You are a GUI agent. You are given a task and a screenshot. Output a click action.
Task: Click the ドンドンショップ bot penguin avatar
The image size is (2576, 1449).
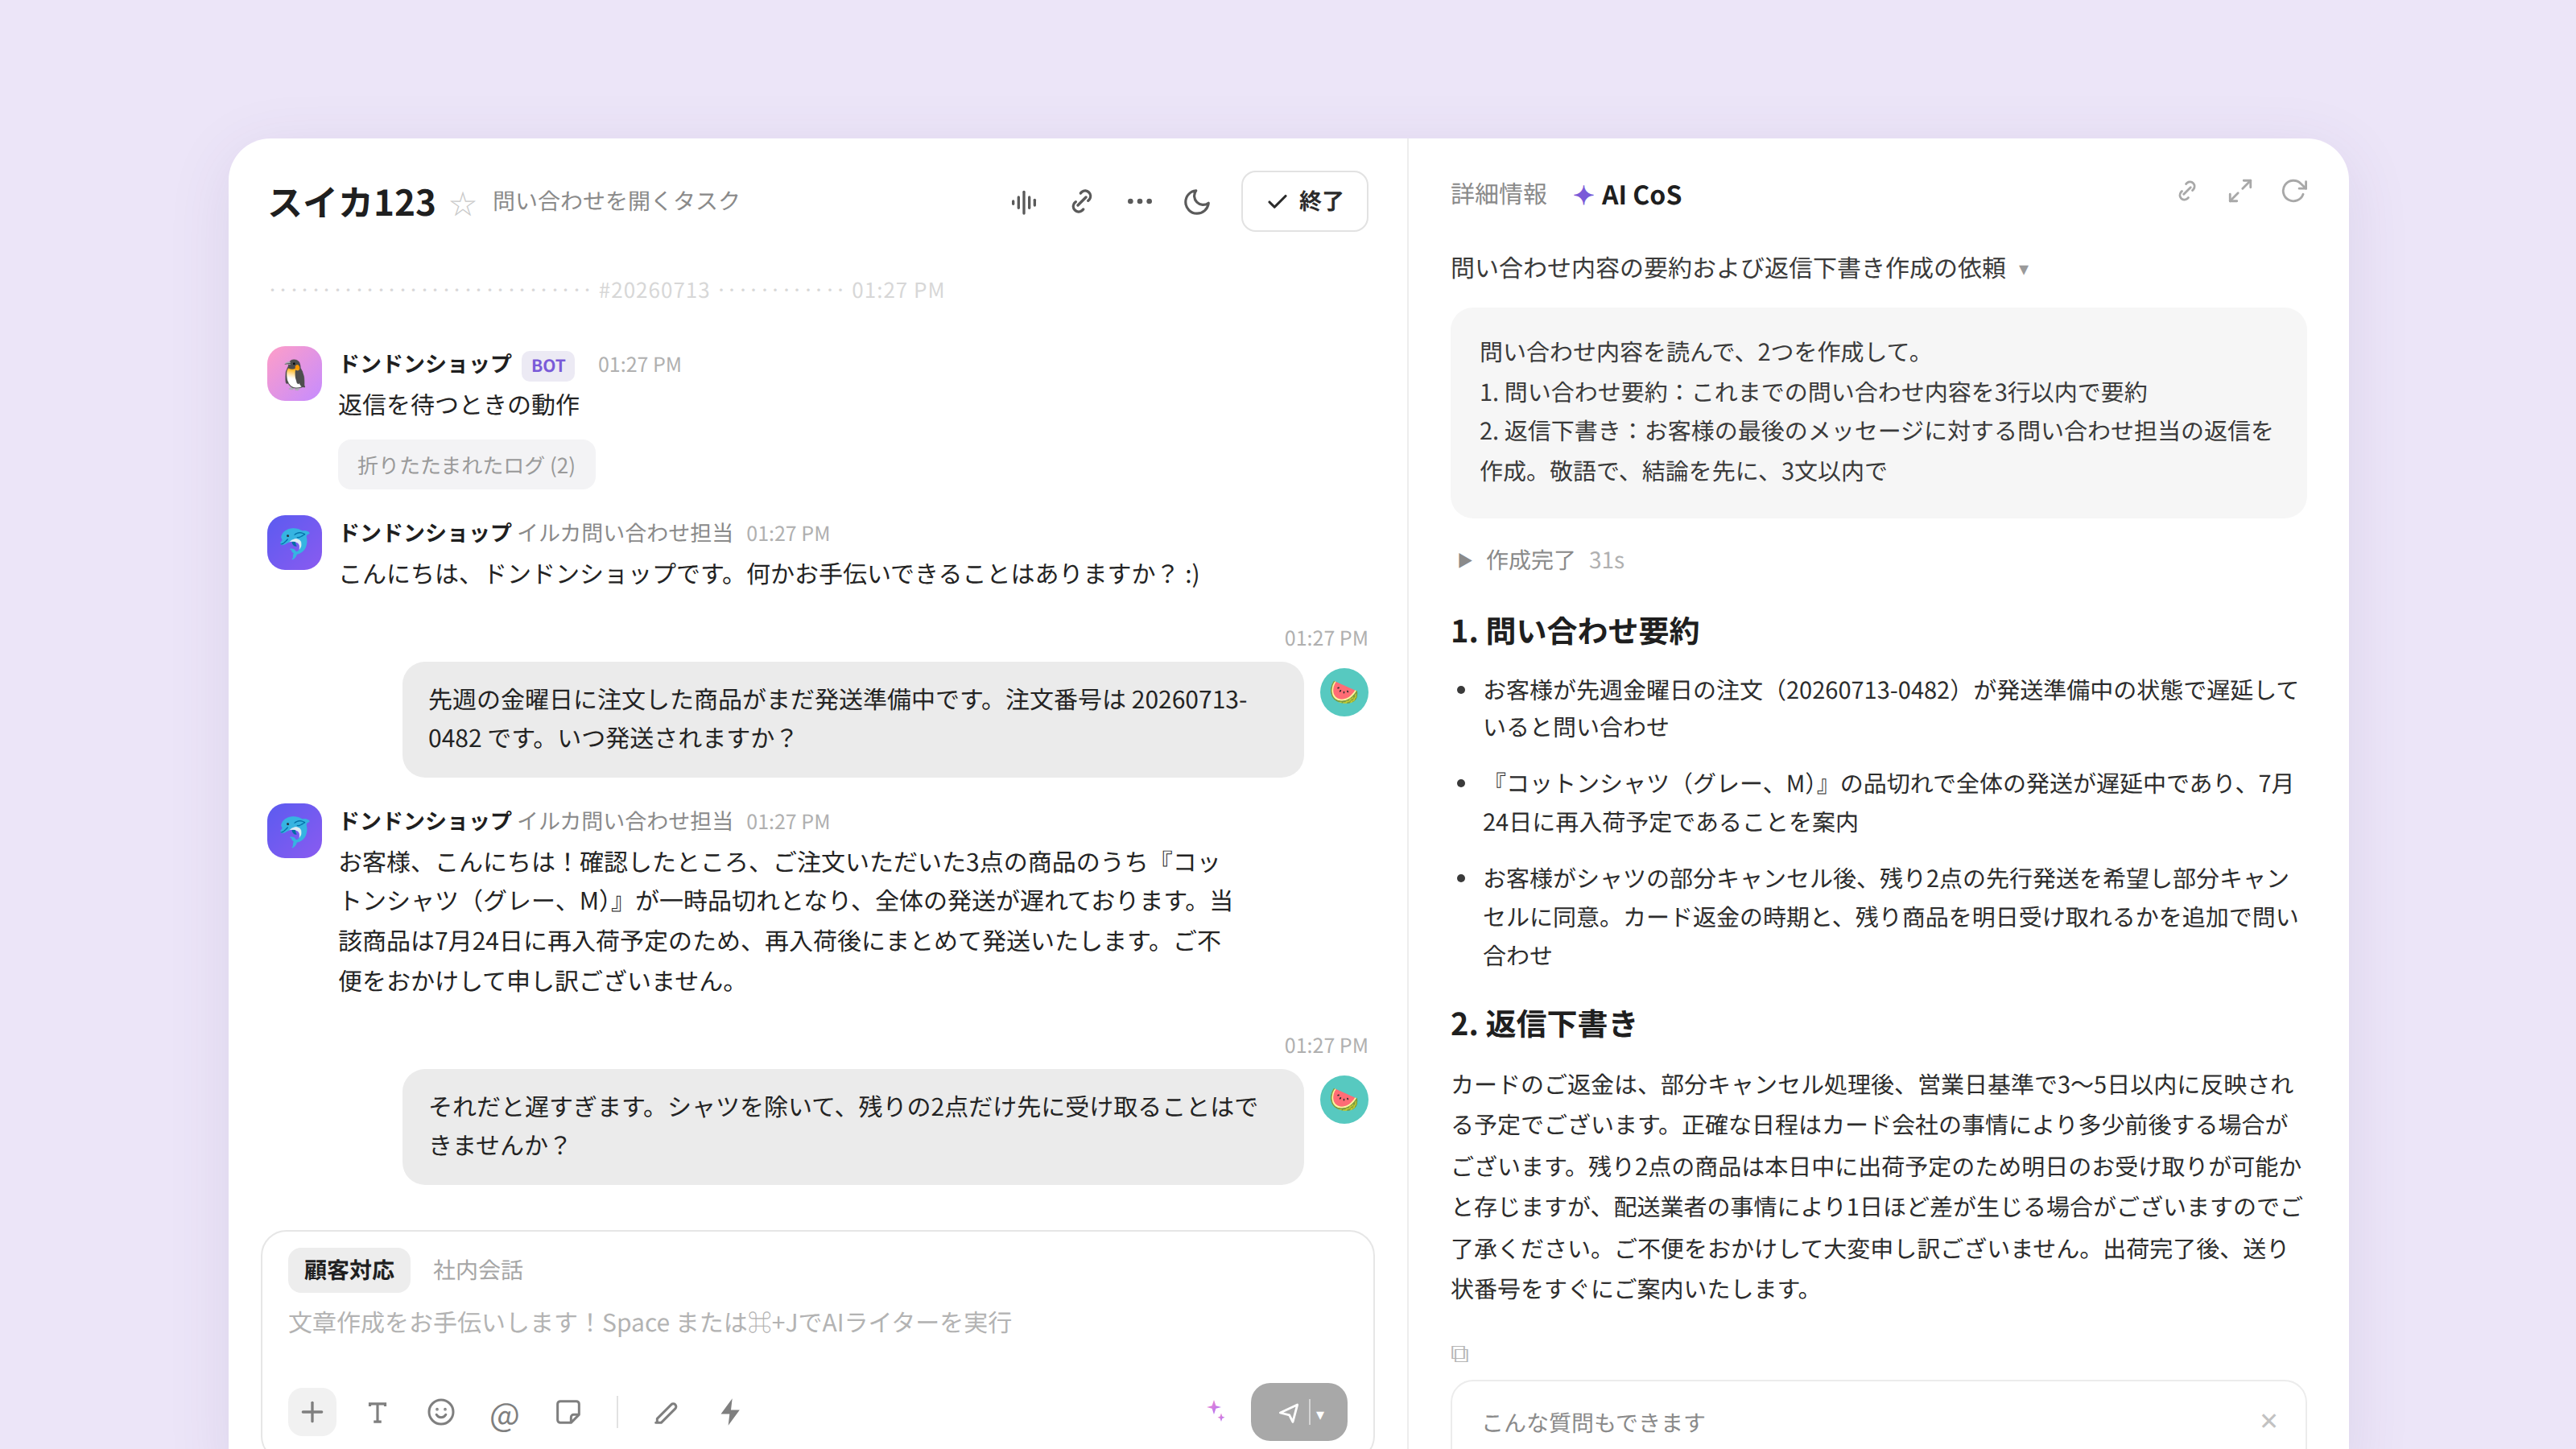click(294, 374)
